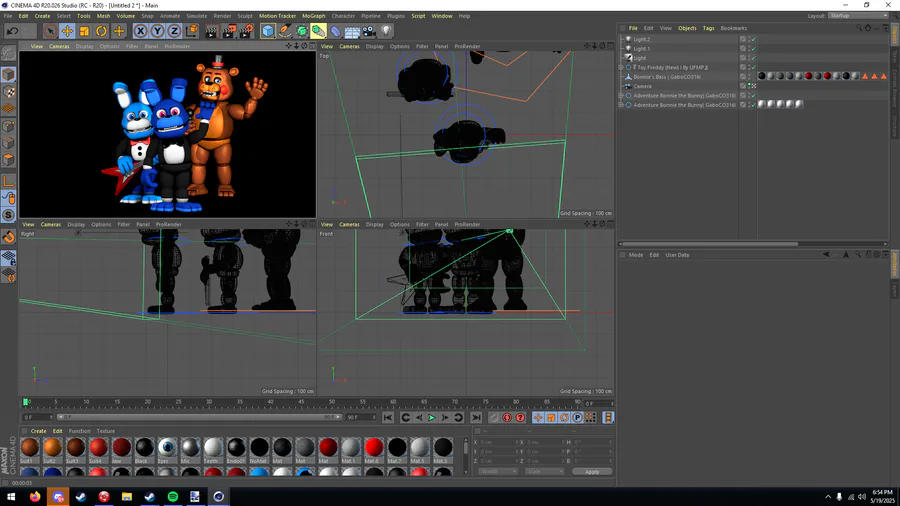Toggle Light.2 layer box in Object Manager
Screen dimensions: 900x506
[x=743, y=40]
